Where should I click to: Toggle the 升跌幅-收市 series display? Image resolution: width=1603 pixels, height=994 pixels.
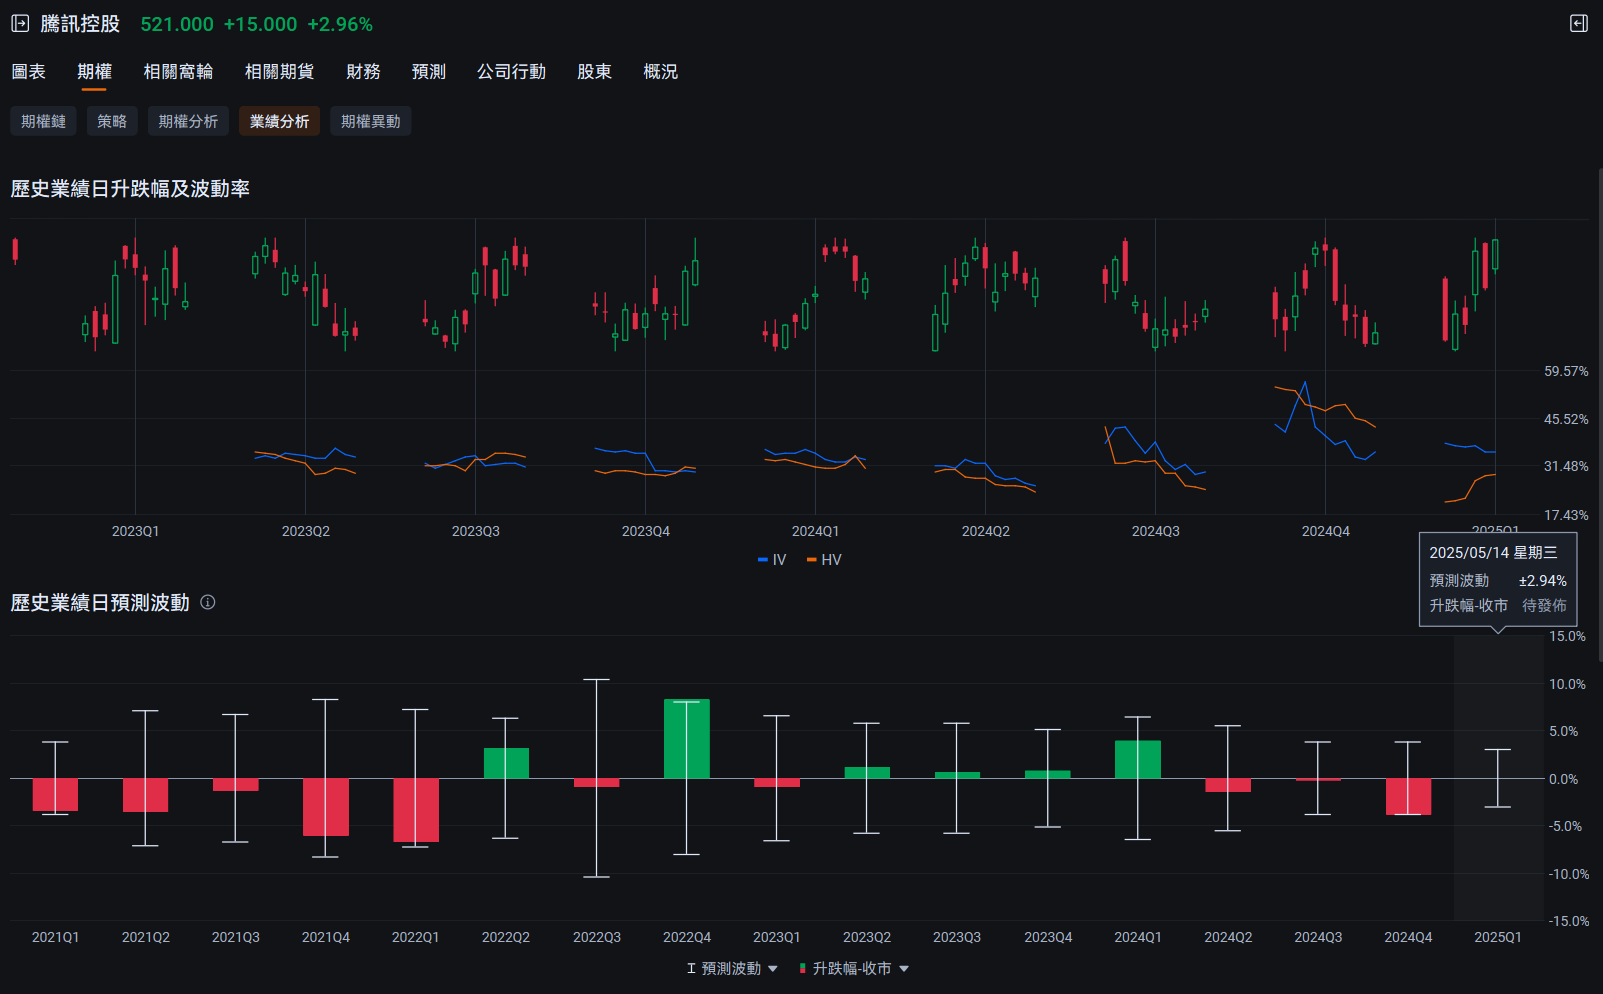coord(850,968)
